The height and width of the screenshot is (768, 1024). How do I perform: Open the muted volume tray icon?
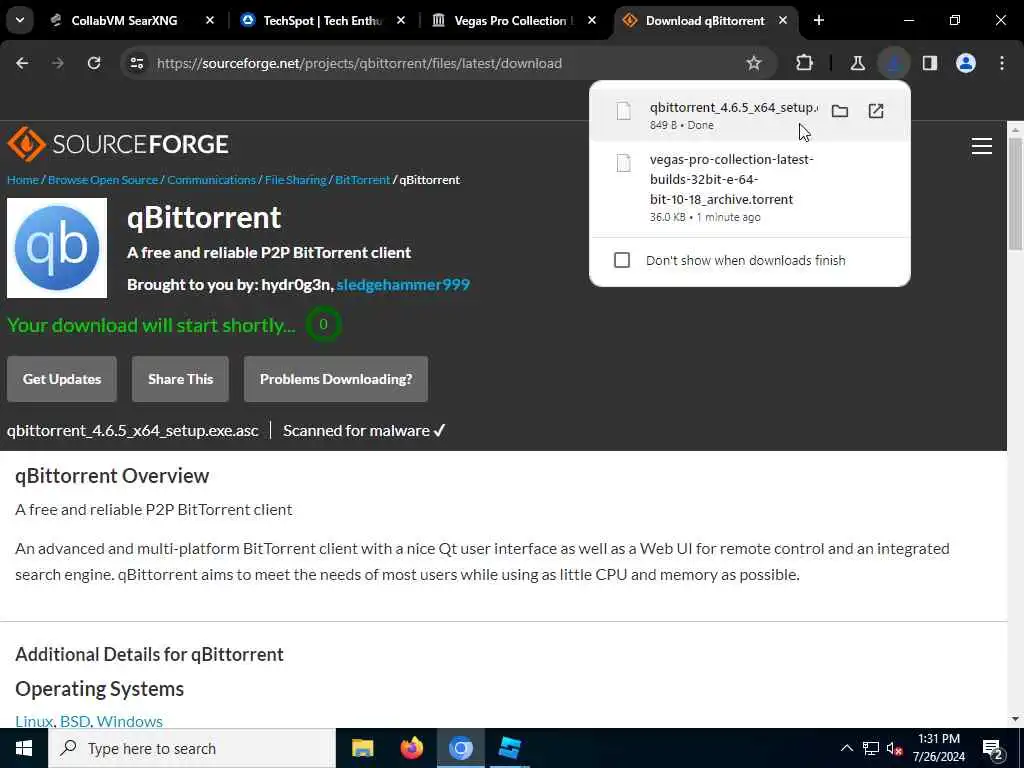click(x=894, y=748)
